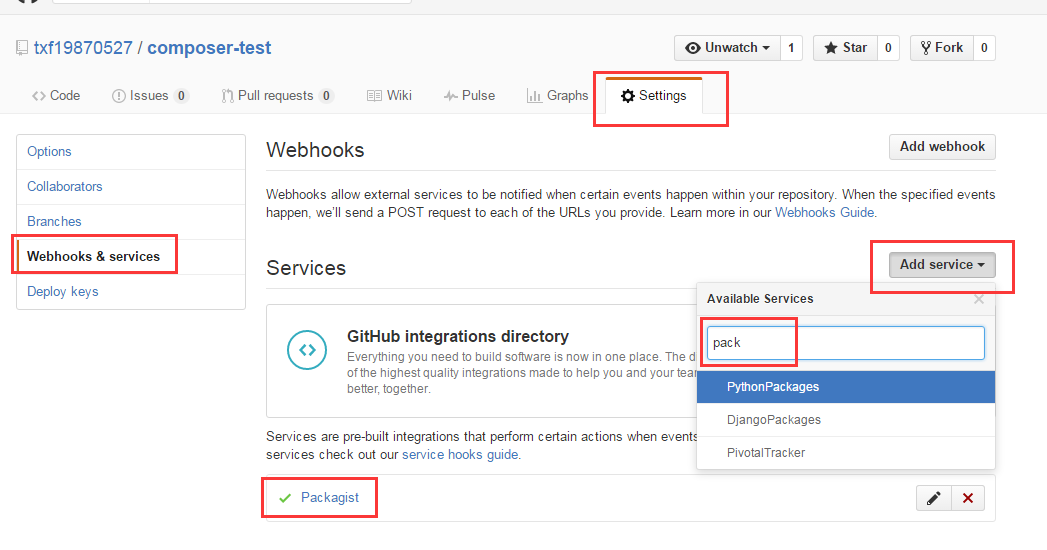This screenshot has height=550, width=1047.
Task: Open the Pulse tab
Action: pyautogui.click(x=469, y=95)
